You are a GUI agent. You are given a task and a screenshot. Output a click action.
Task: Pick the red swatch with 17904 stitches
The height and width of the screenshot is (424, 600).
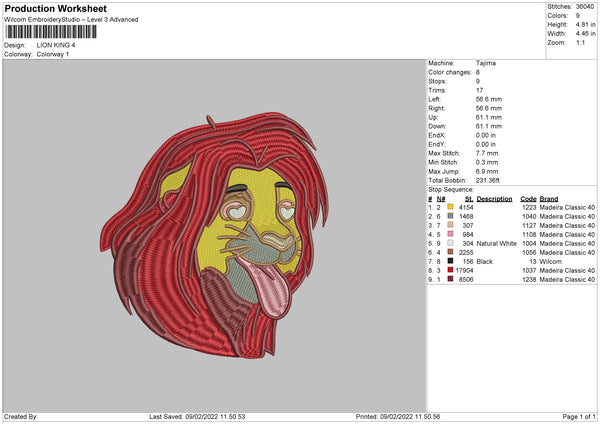450,270
